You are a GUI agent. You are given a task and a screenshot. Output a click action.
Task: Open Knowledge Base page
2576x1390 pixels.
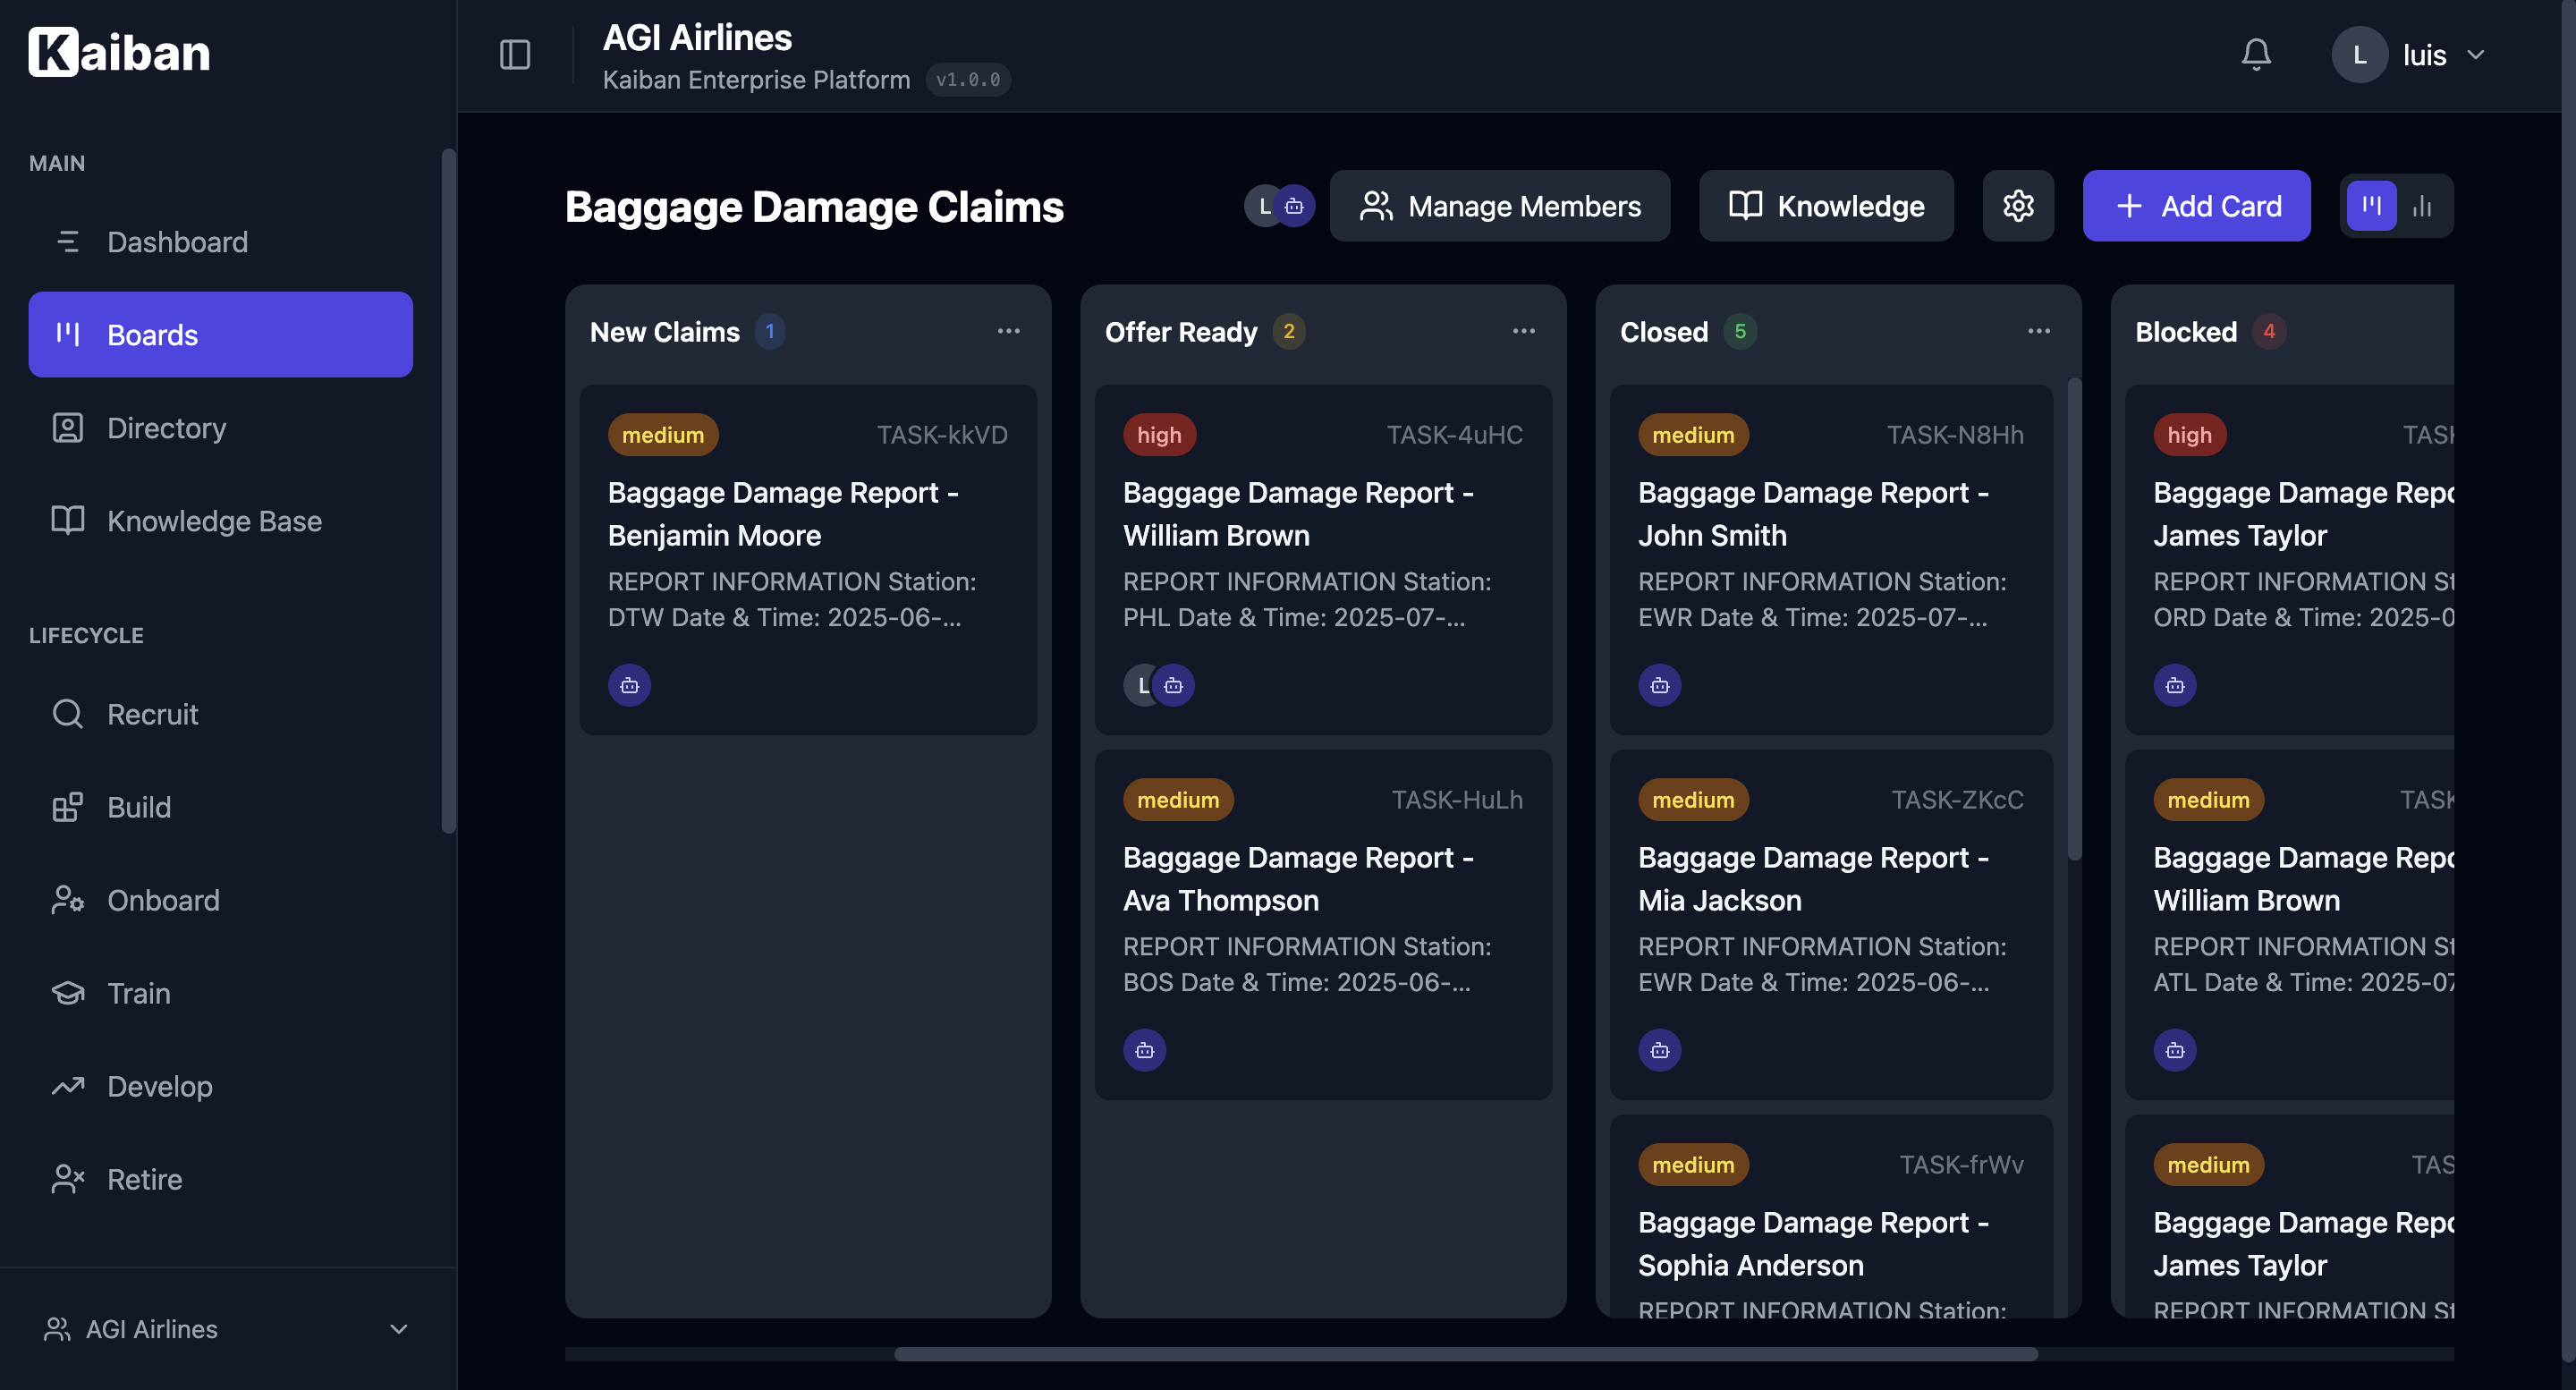[x=220, y=521]
